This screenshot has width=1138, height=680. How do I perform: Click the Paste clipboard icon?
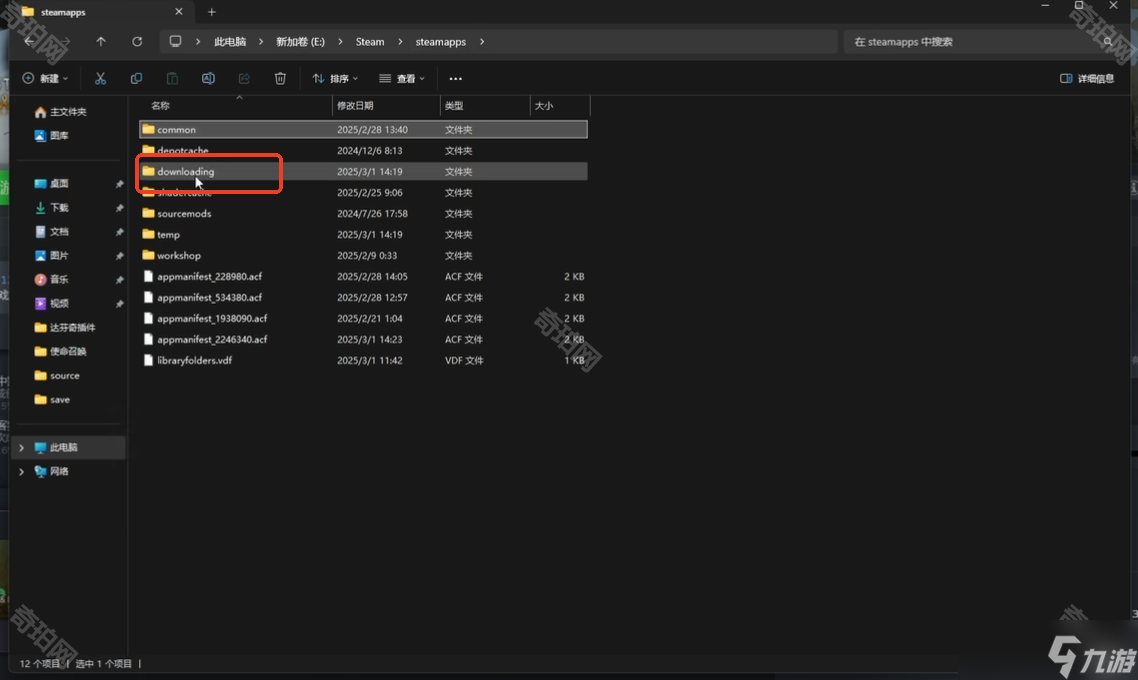(x=172, y=78)
